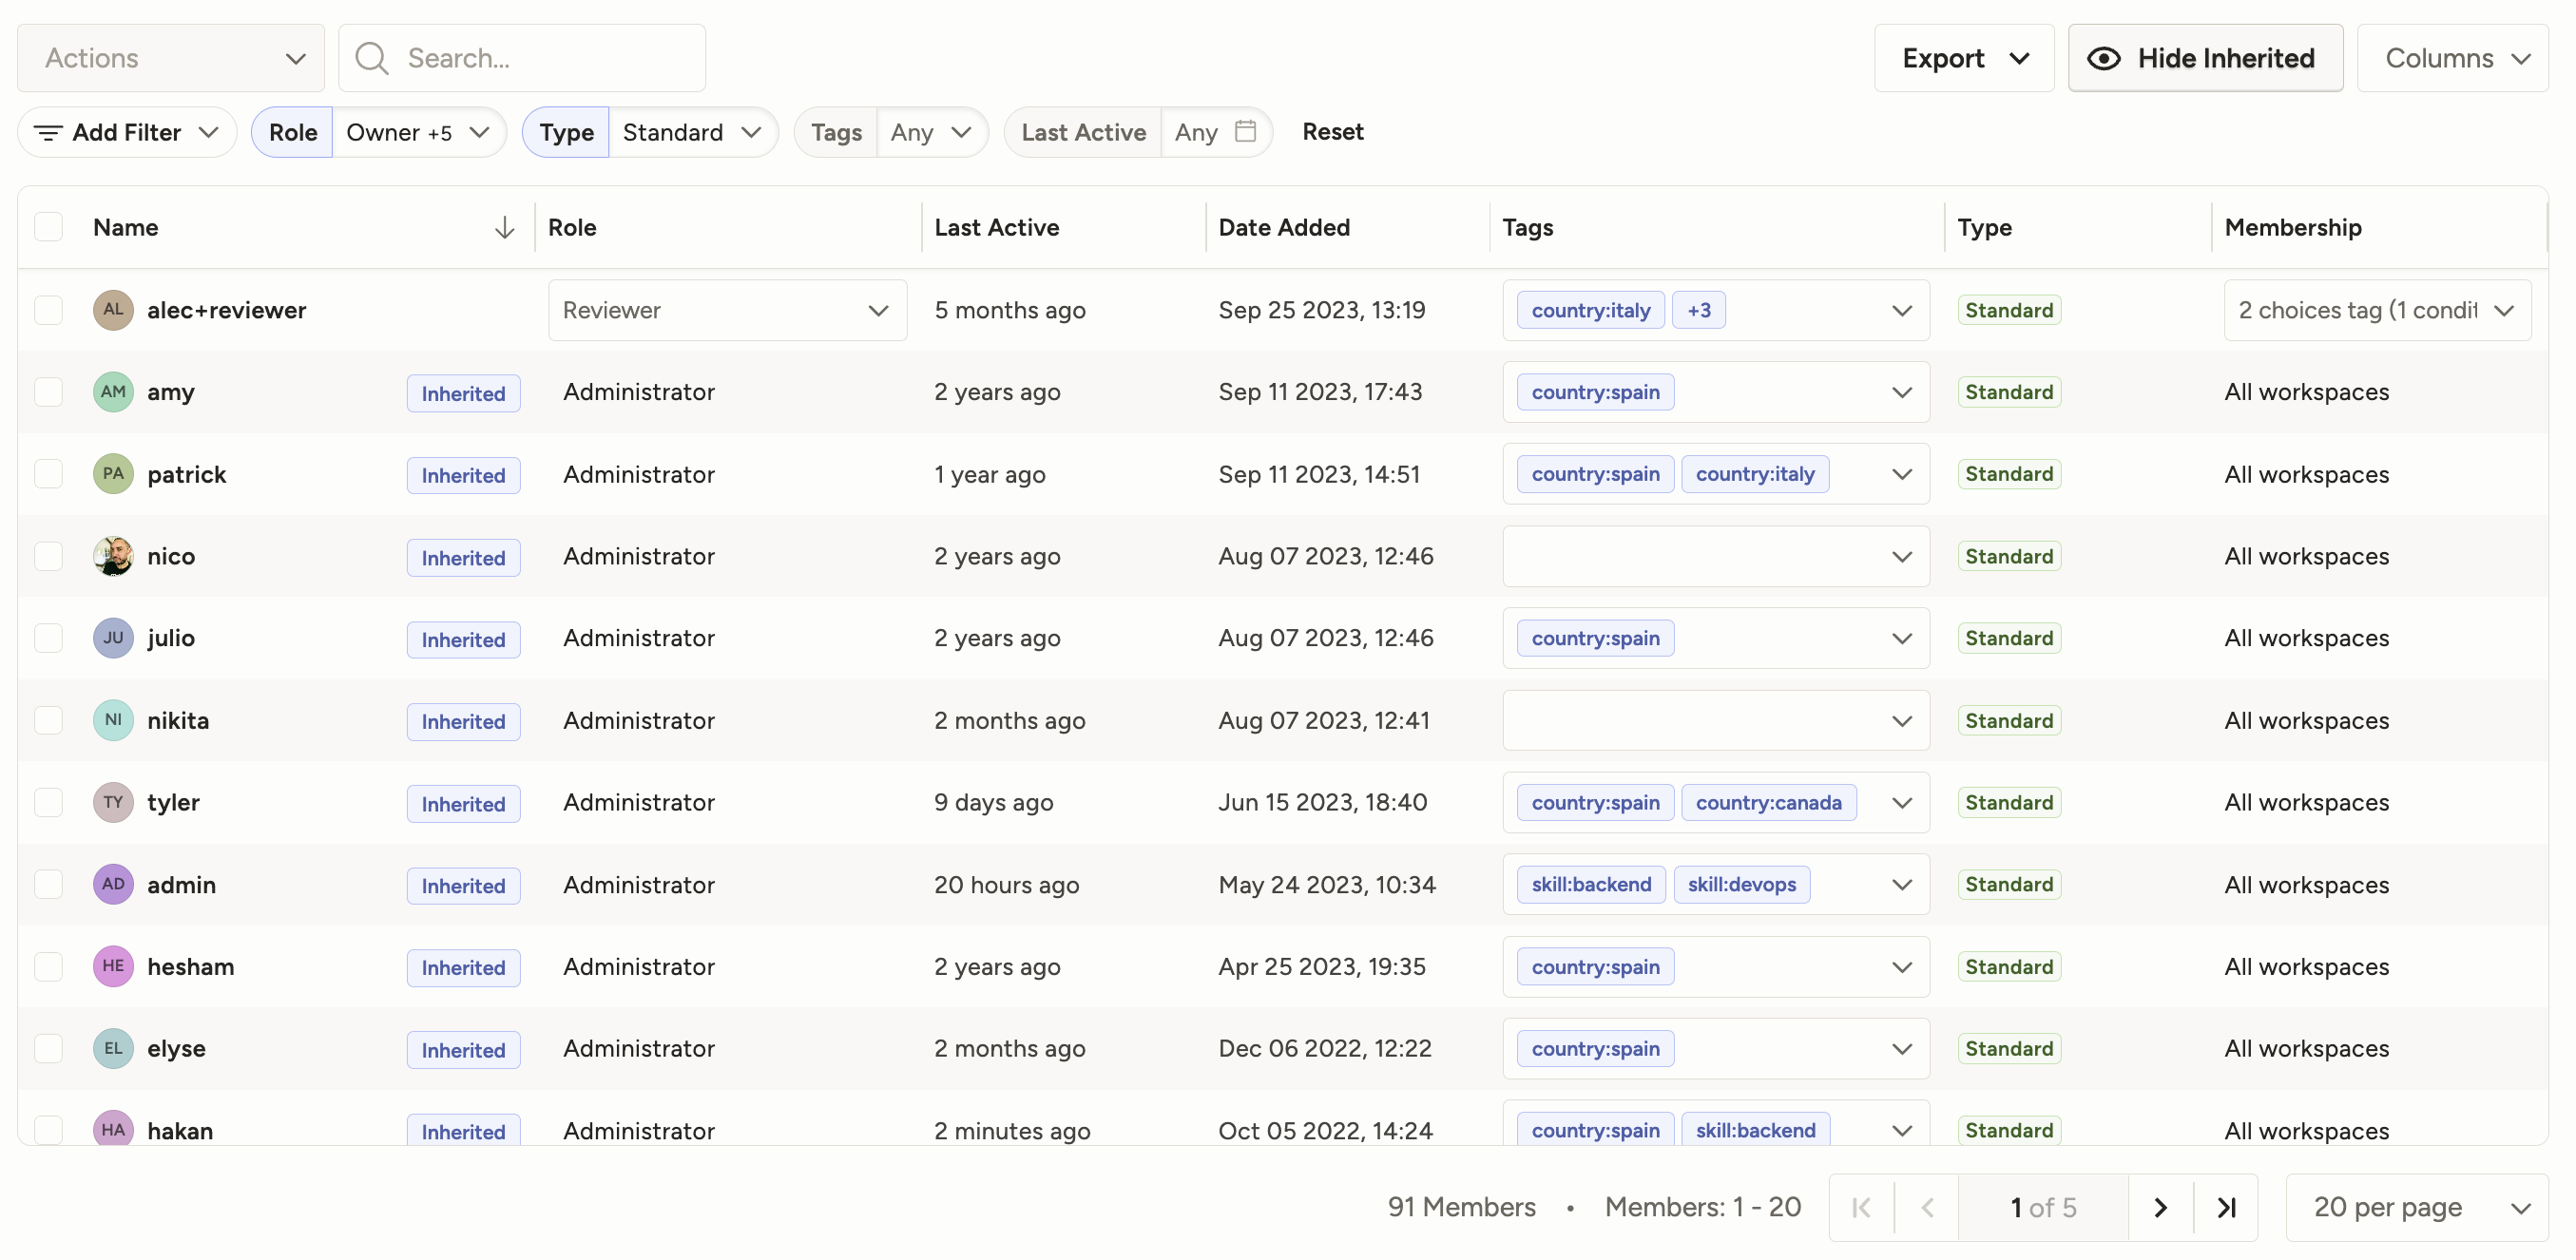
Task: Go to the next page arrow
Action: [x=2160, y=1207]
